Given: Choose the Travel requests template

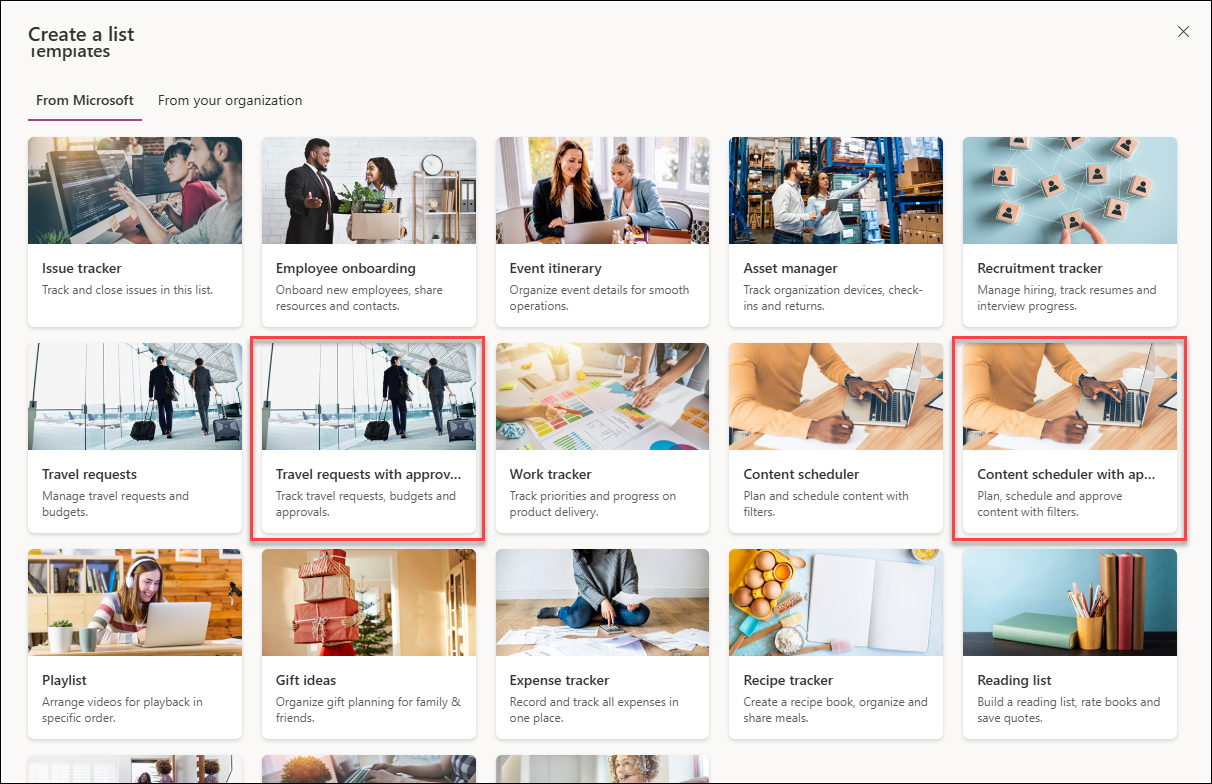Looking at the screenshot, I should [x=135, y=438].
